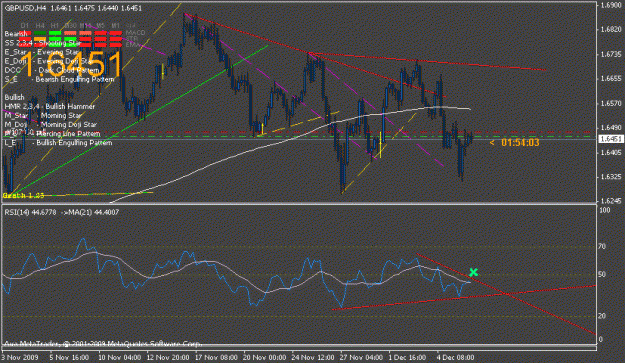Click the D1 timeframe column header

click(x=25, y=26)
